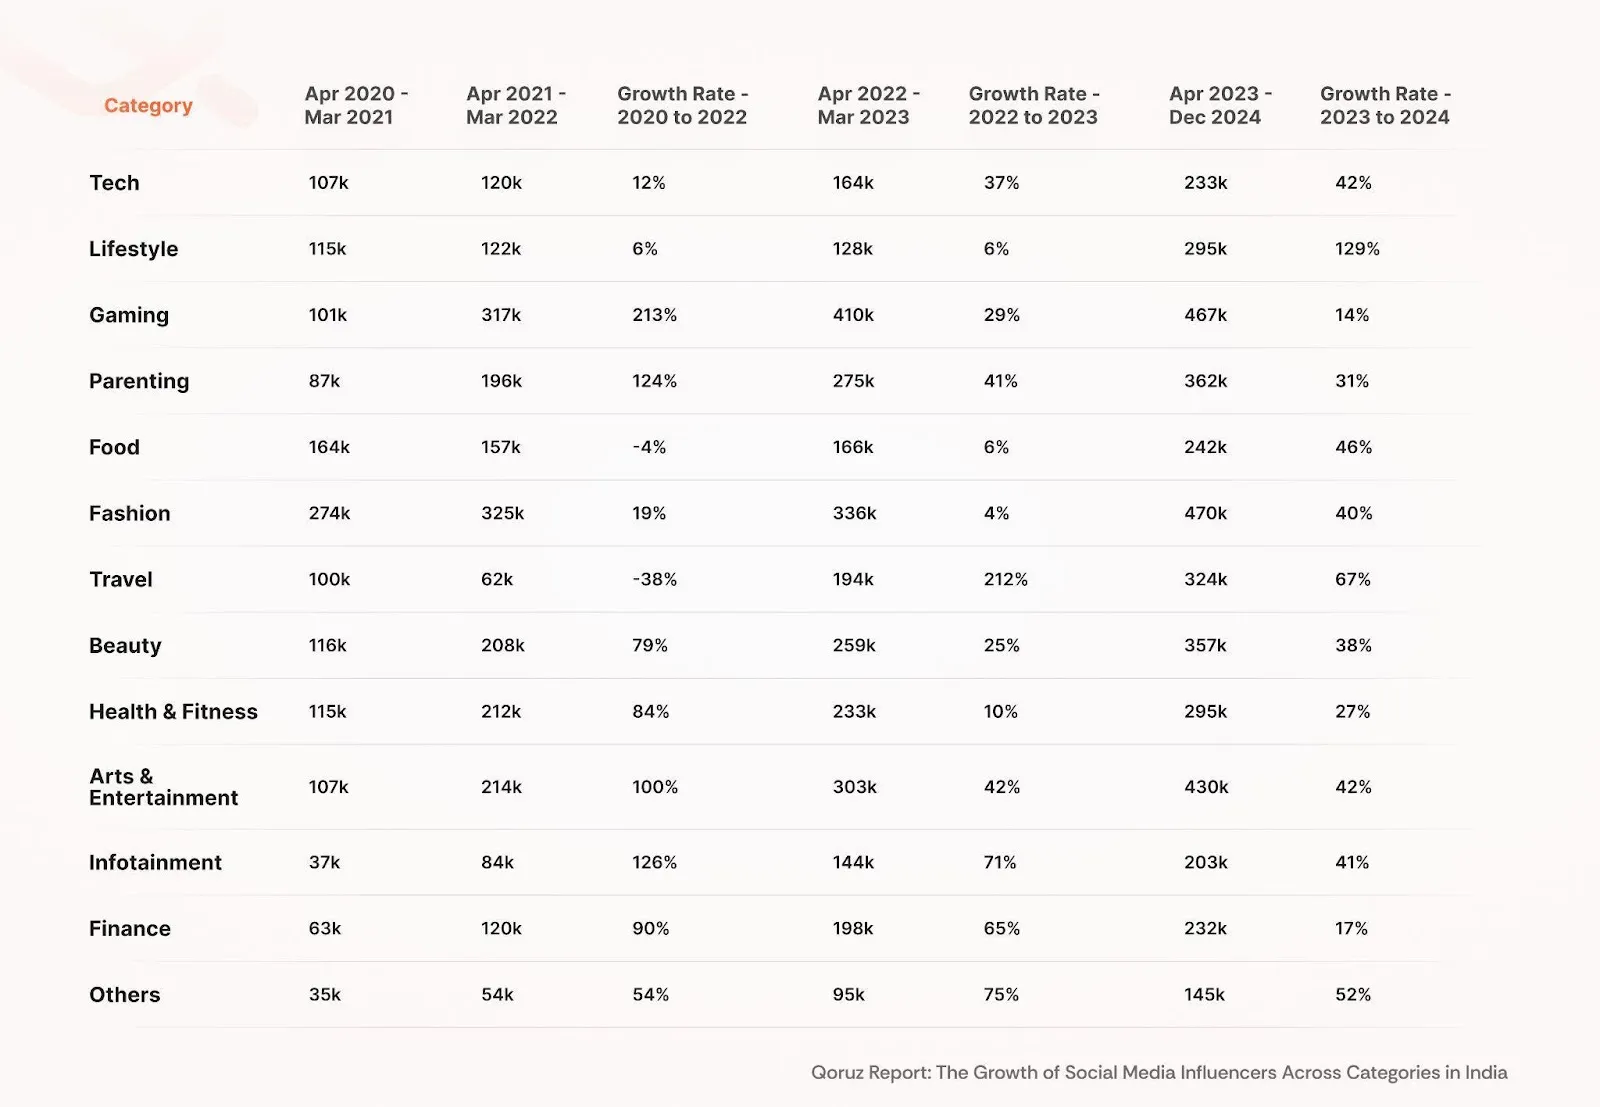Click the Finance row label
1600x1107 pixels.
(130, 929)
